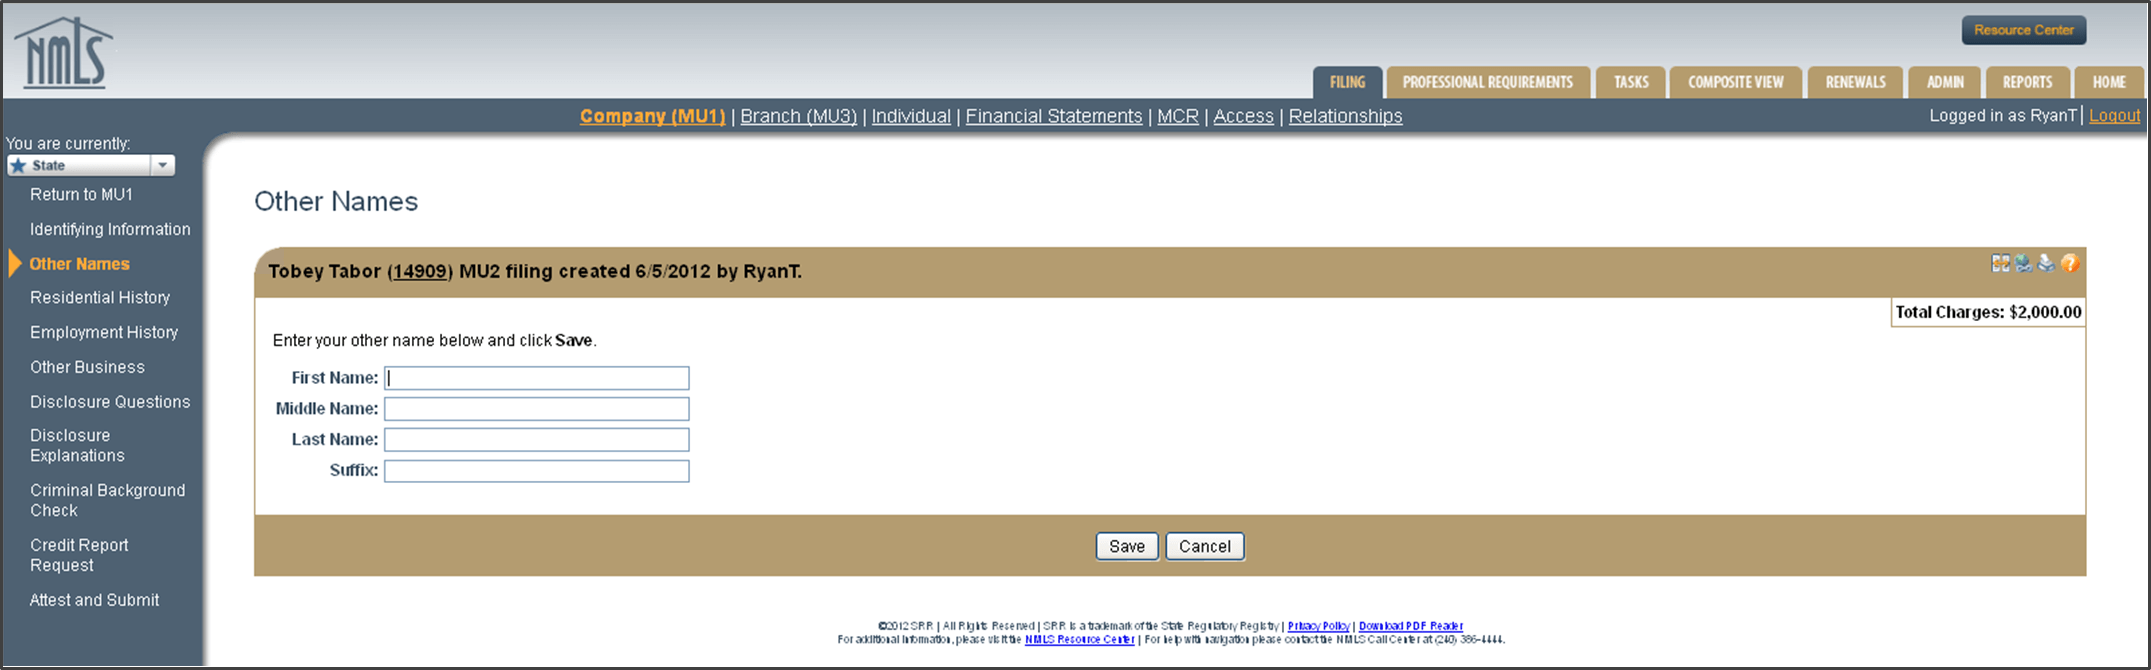The height and width of the screenshot is (670, 2151).
Task: Open Employment History in sidebar
Action: pyautogui.click(x=104, y=332)
